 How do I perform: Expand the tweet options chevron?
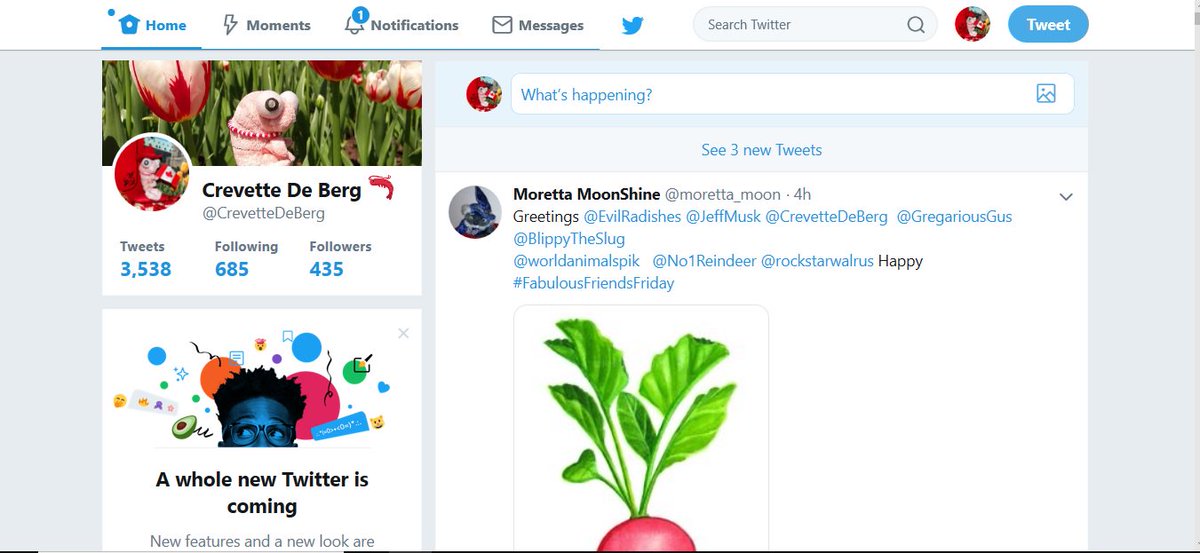click(x=1066, y=197)
